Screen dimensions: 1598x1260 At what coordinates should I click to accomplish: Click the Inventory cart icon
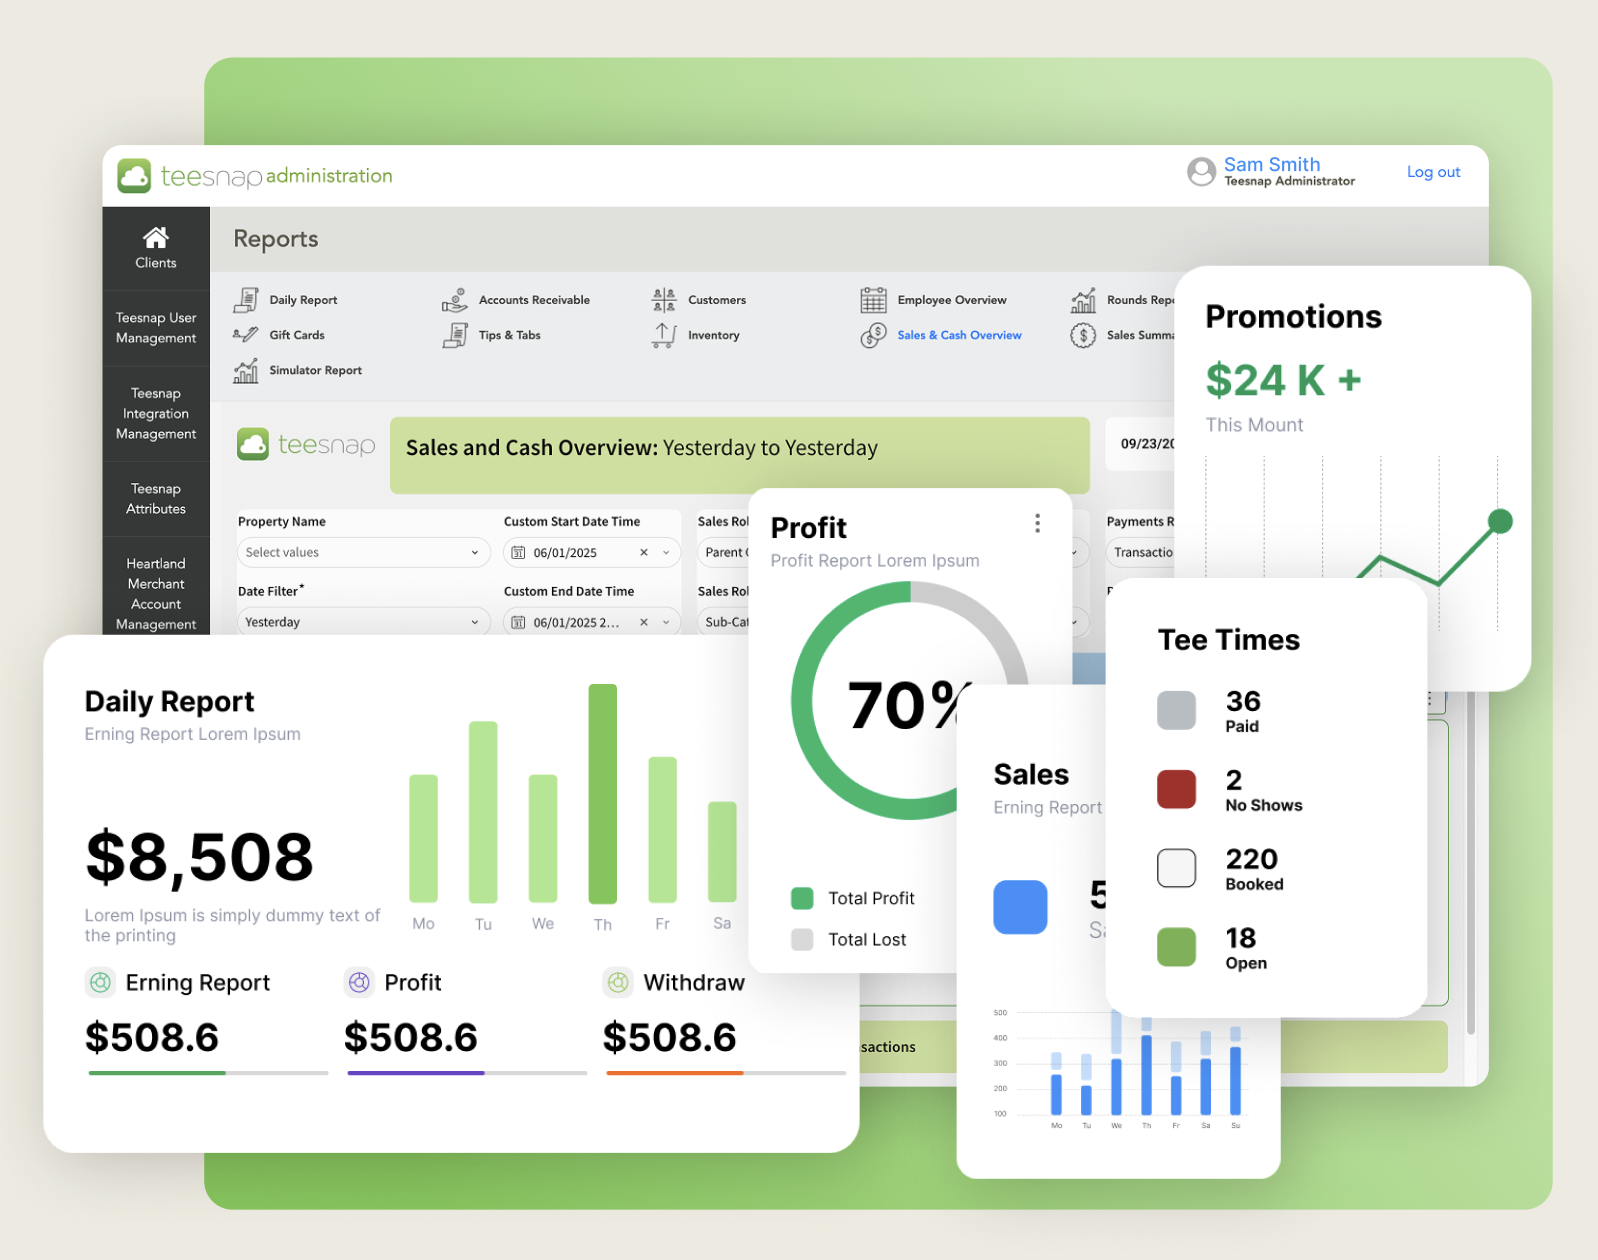pos(664,336)
